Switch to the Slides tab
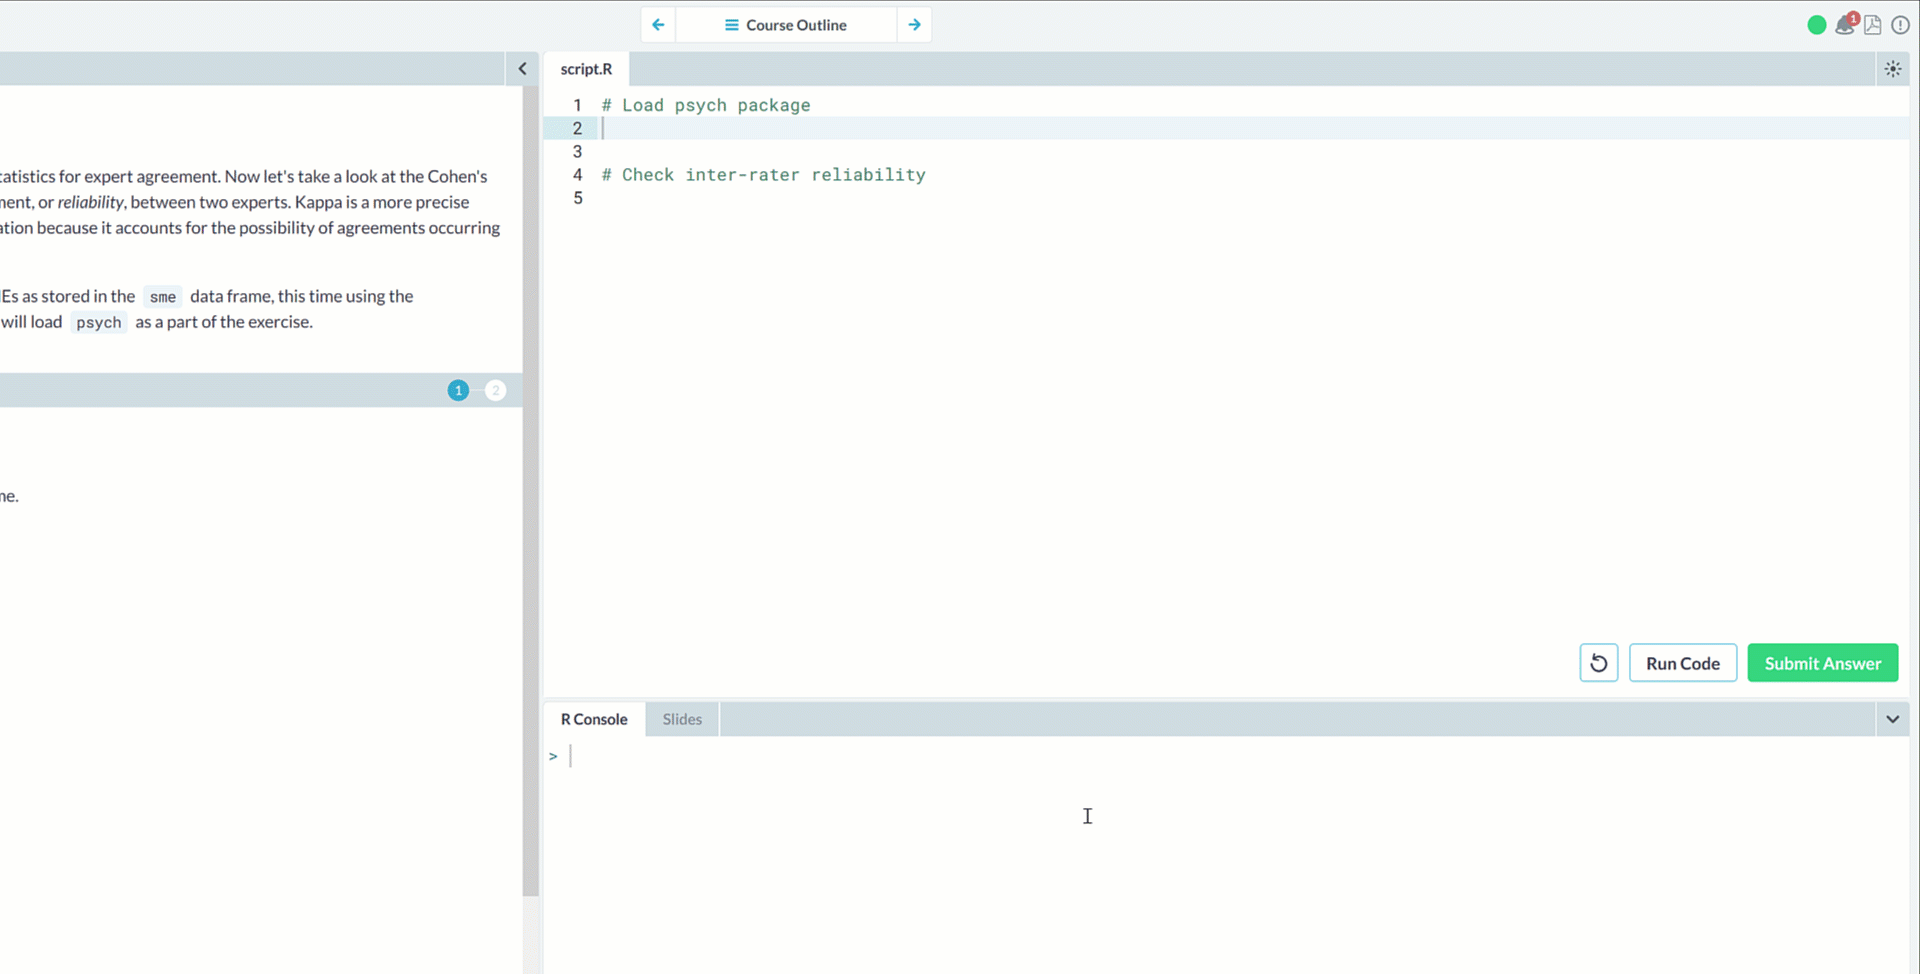The image size is (1920, 974). tap(682, 719)
